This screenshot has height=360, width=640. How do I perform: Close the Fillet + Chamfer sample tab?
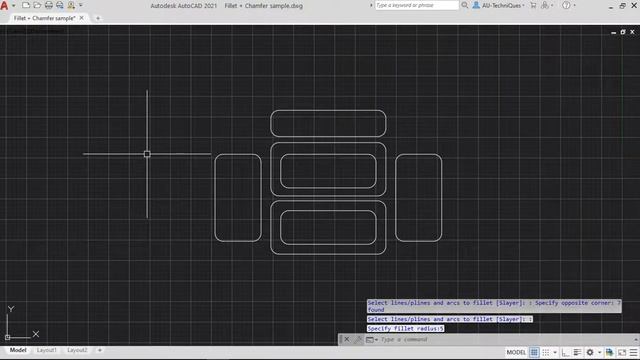click(82, 18)
